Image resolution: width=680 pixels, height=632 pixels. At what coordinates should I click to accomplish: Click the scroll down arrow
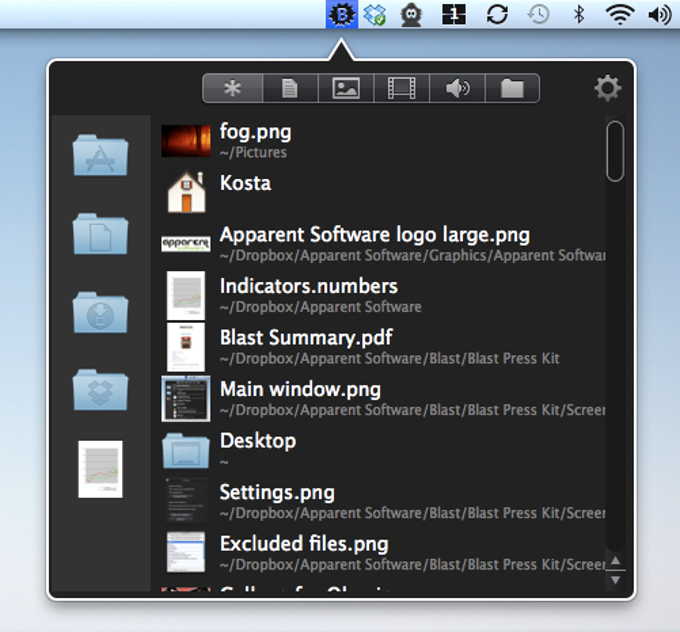[x=616, y=580]
